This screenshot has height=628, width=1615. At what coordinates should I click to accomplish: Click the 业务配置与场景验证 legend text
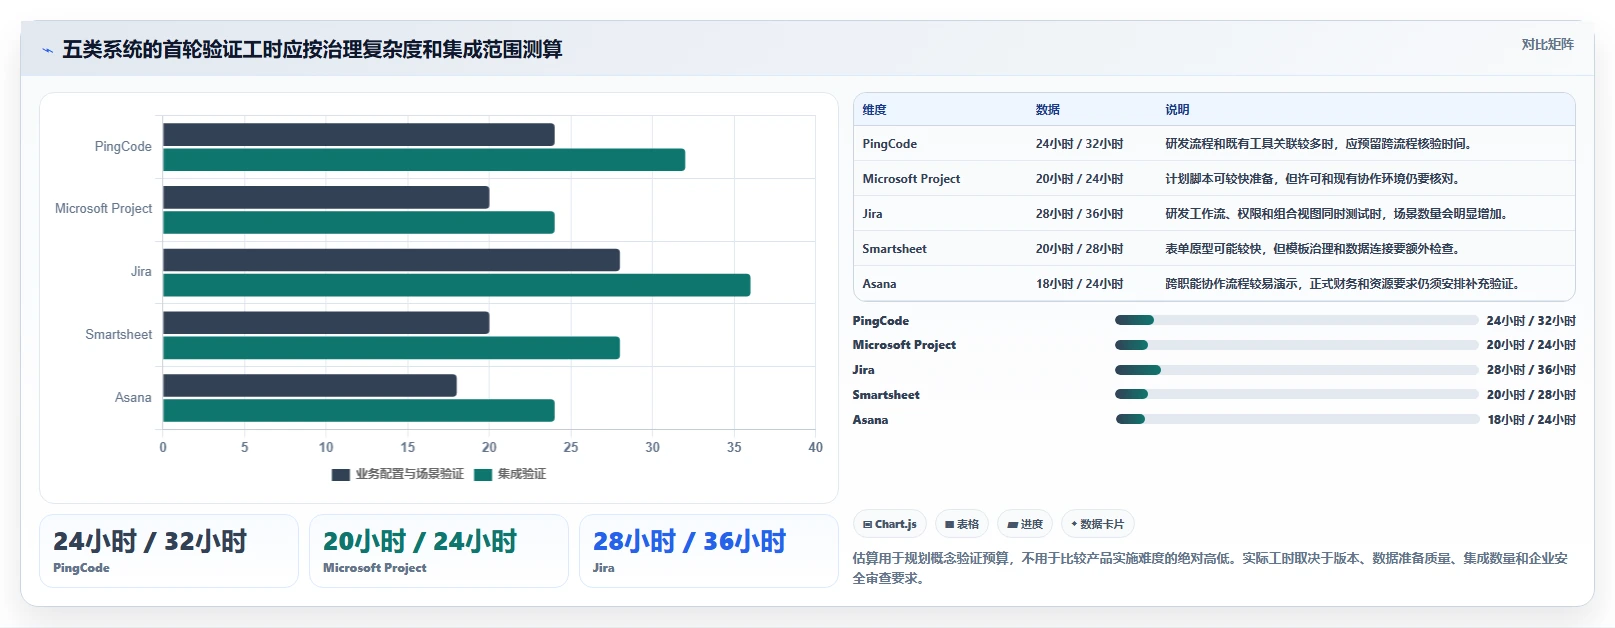coord(409,474)
